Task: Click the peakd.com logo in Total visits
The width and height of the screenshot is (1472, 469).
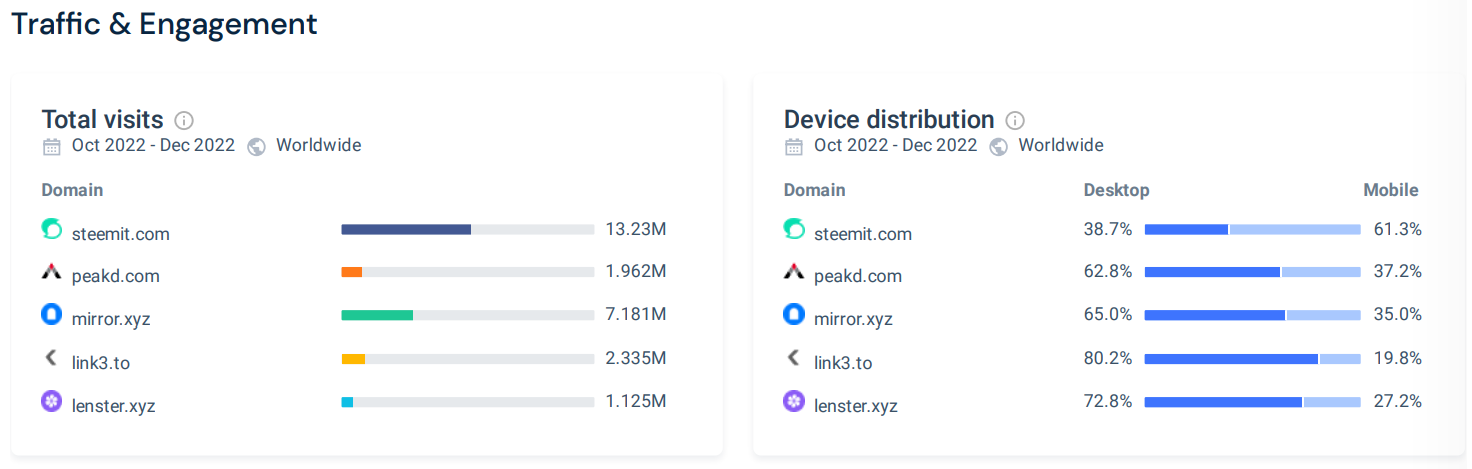Action: [52, 272]
